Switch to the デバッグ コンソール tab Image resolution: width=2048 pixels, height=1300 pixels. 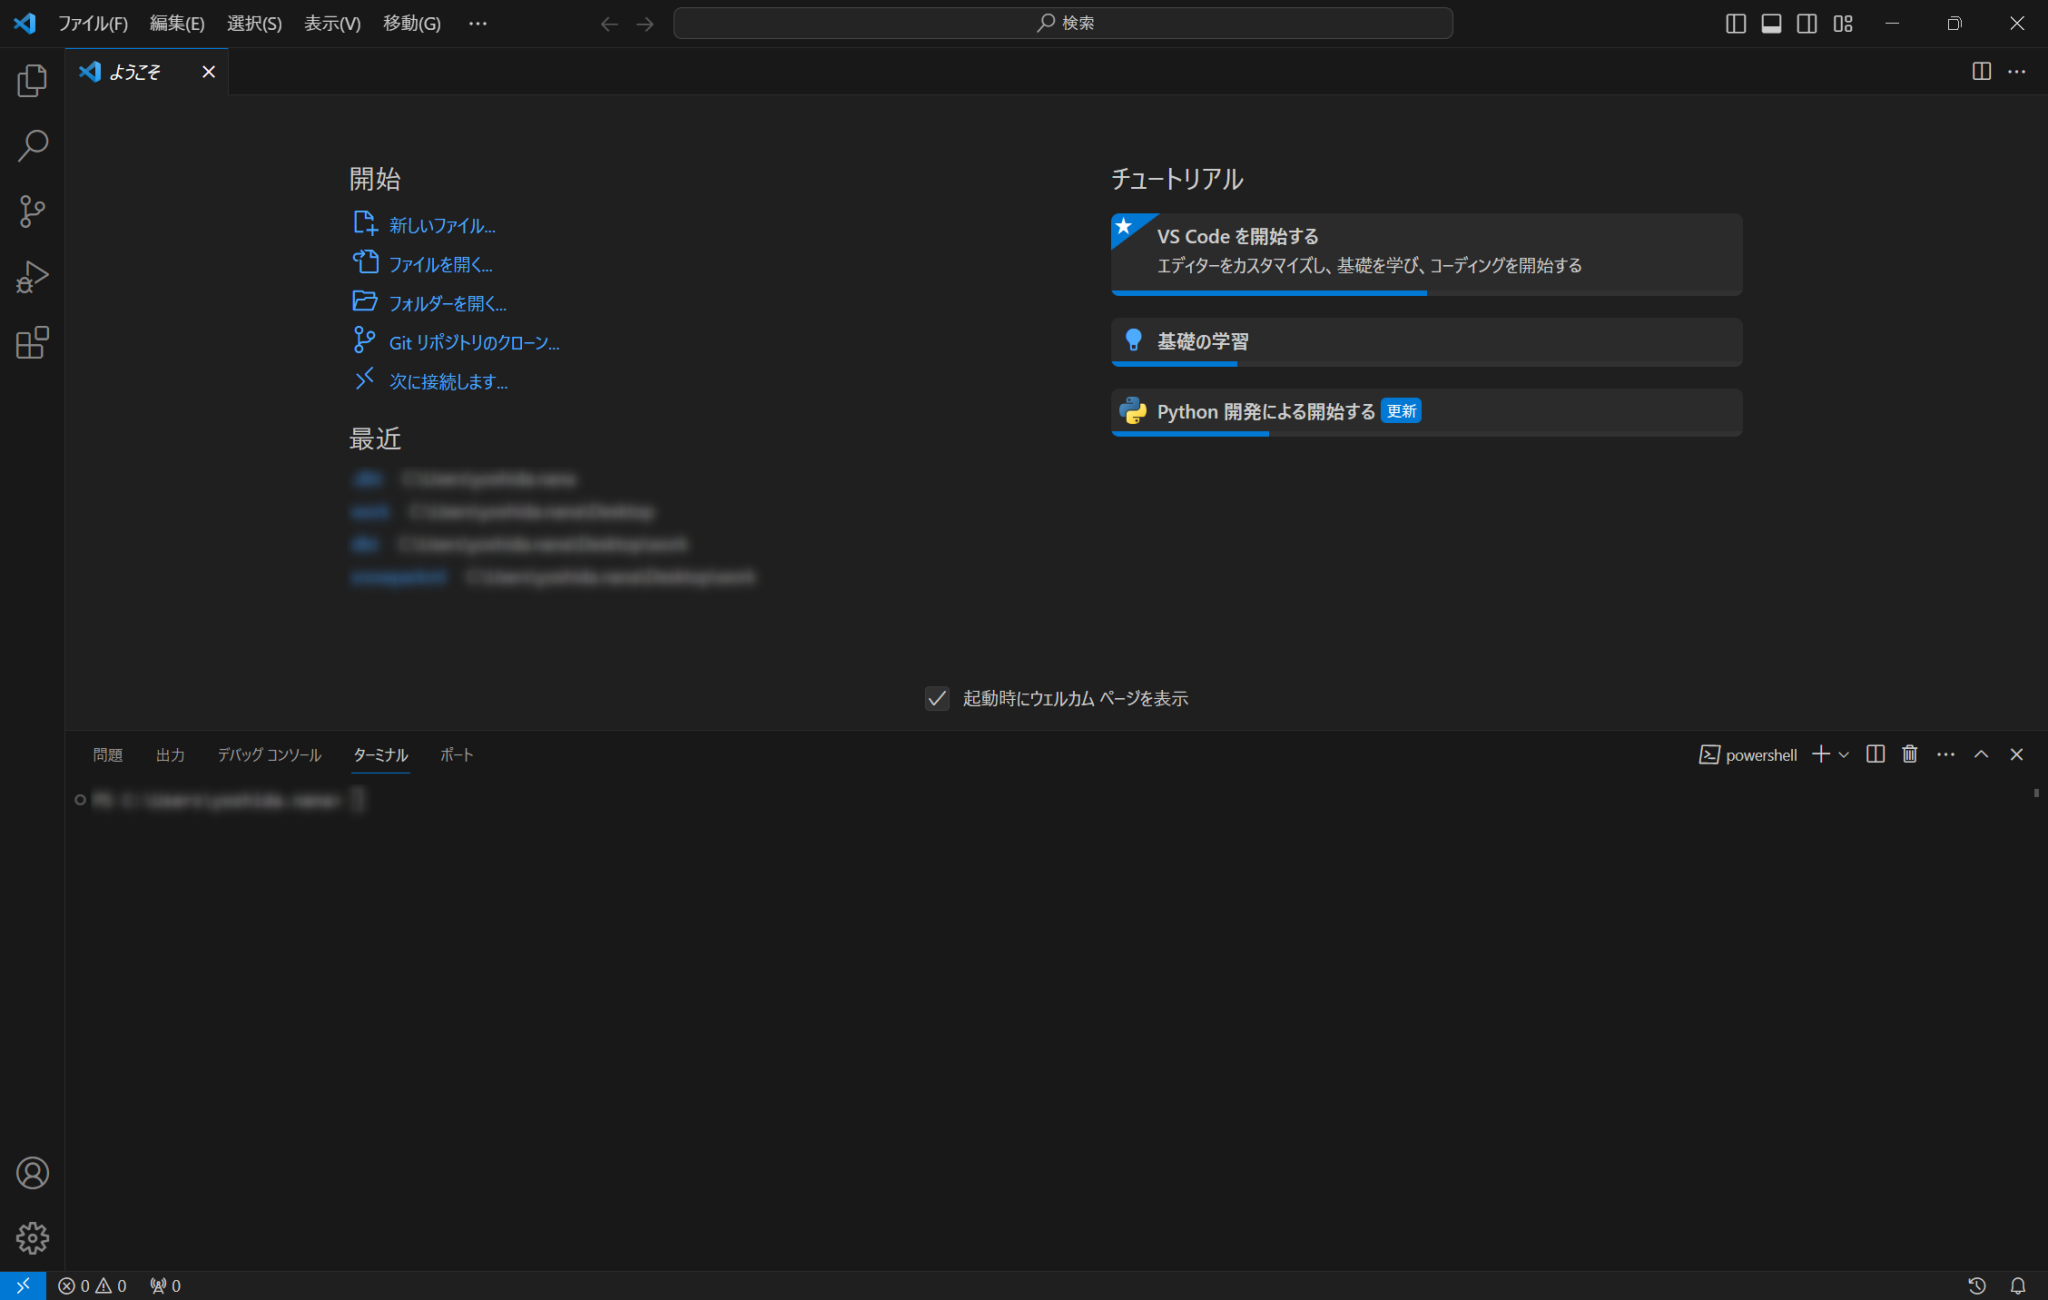click(268, 755)
